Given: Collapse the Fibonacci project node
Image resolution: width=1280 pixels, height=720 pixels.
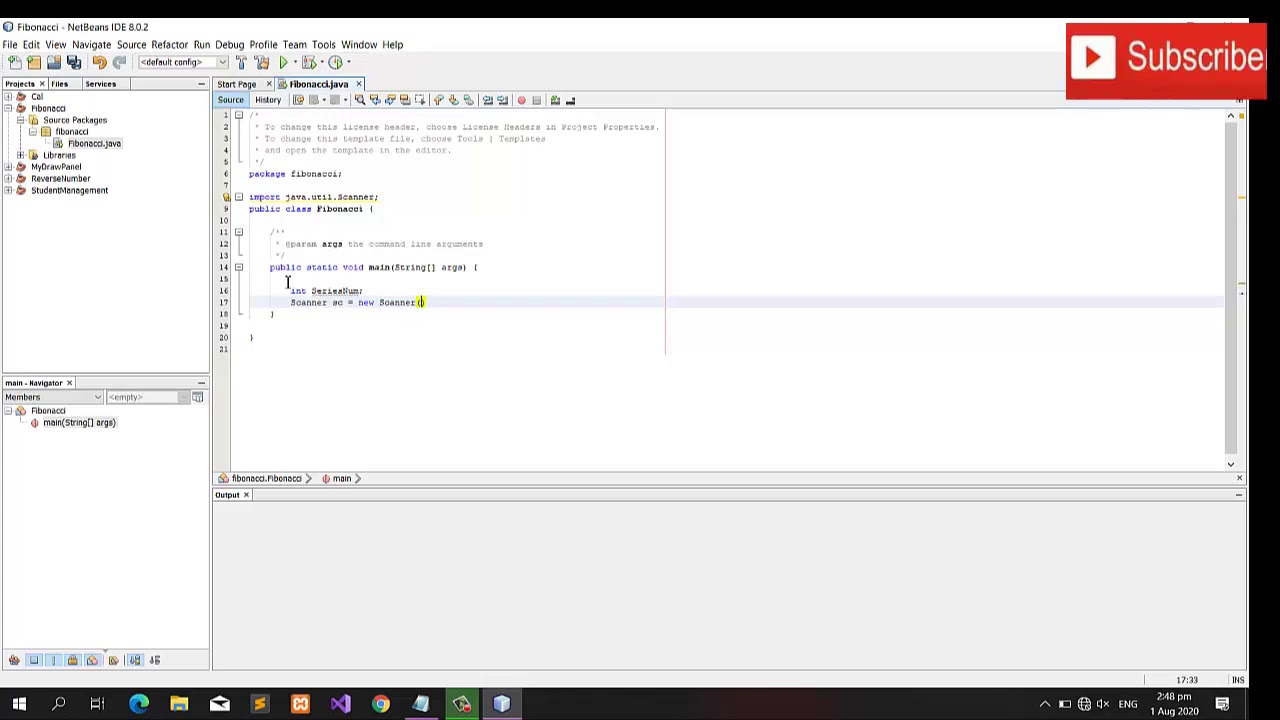Looking at the screenshot, I should (x=8, y=108).
